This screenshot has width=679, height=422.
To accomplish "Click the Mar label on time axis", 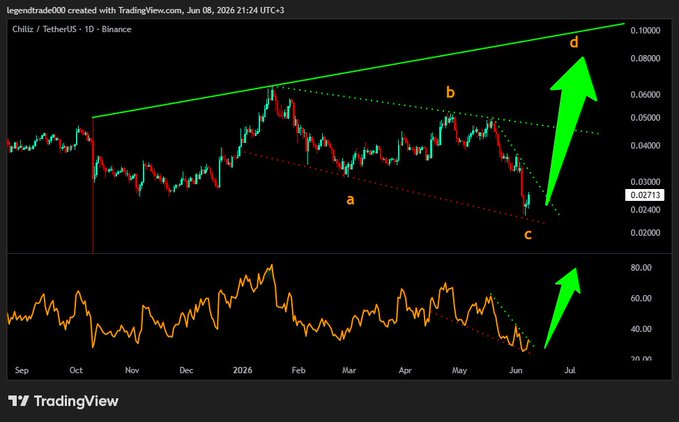I will pos(349,370).
